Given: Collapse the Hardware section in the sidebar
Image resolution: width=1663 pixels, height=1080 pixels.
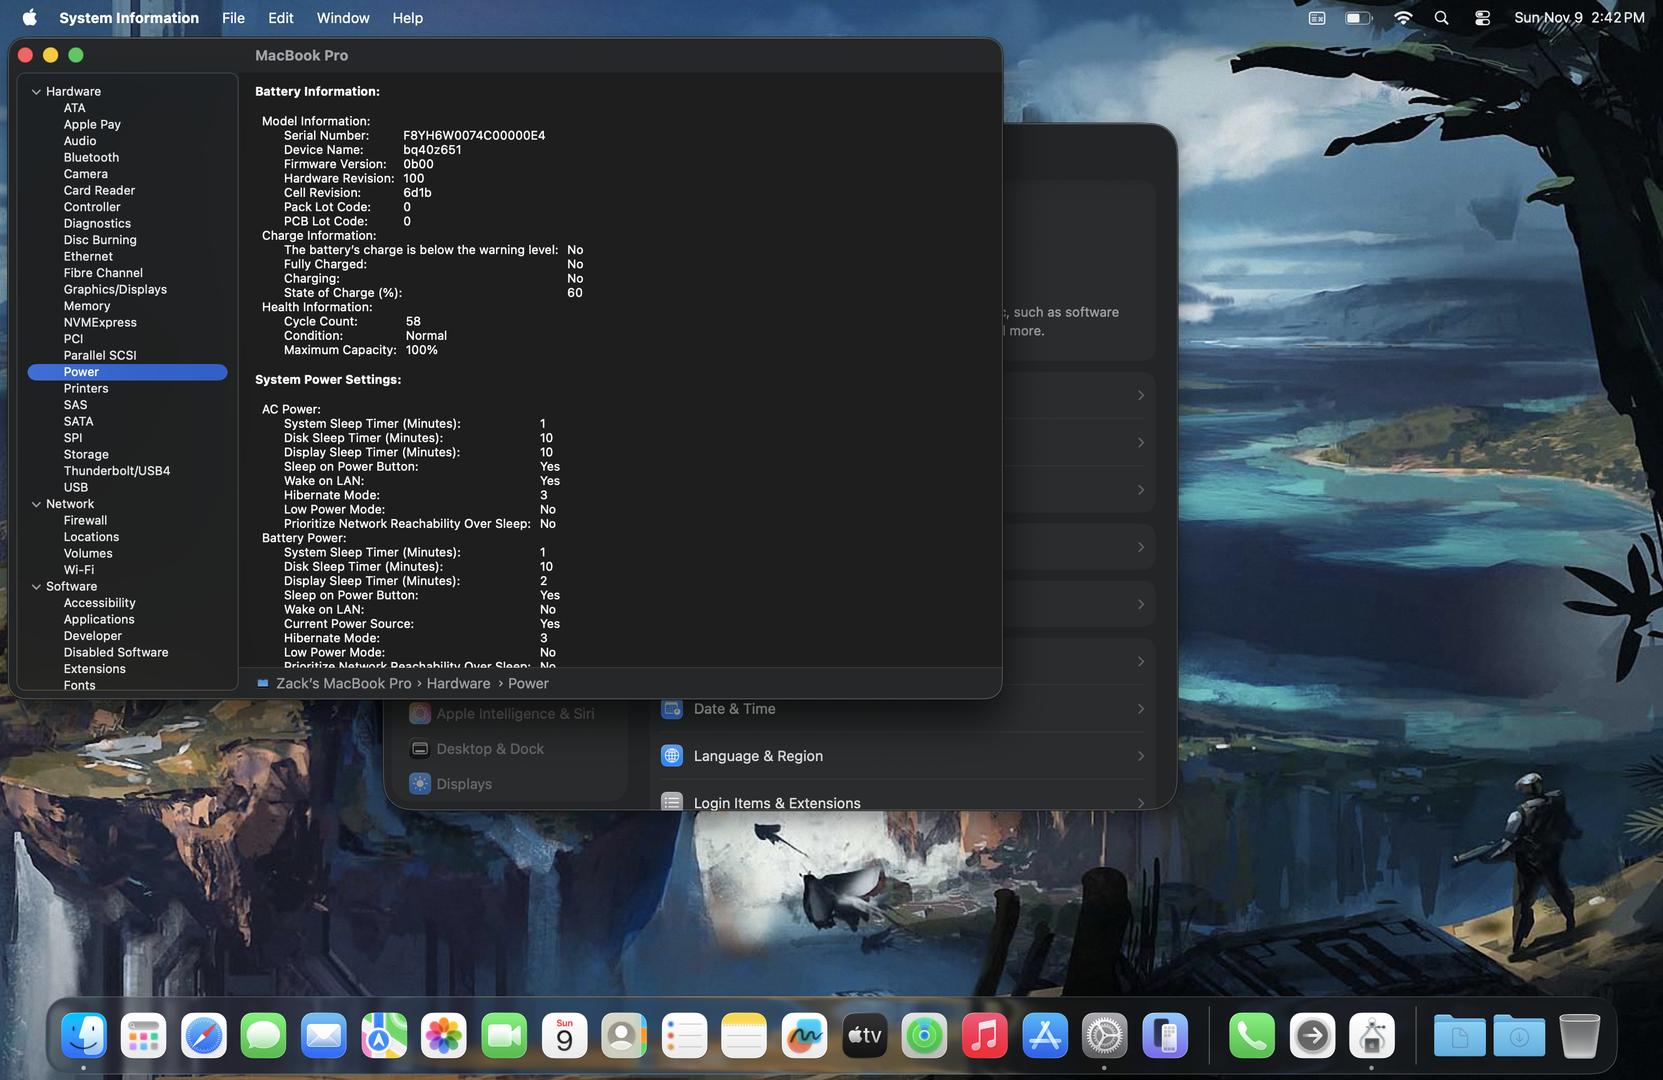Looking at the screenshot, I should tap(36, 92).
